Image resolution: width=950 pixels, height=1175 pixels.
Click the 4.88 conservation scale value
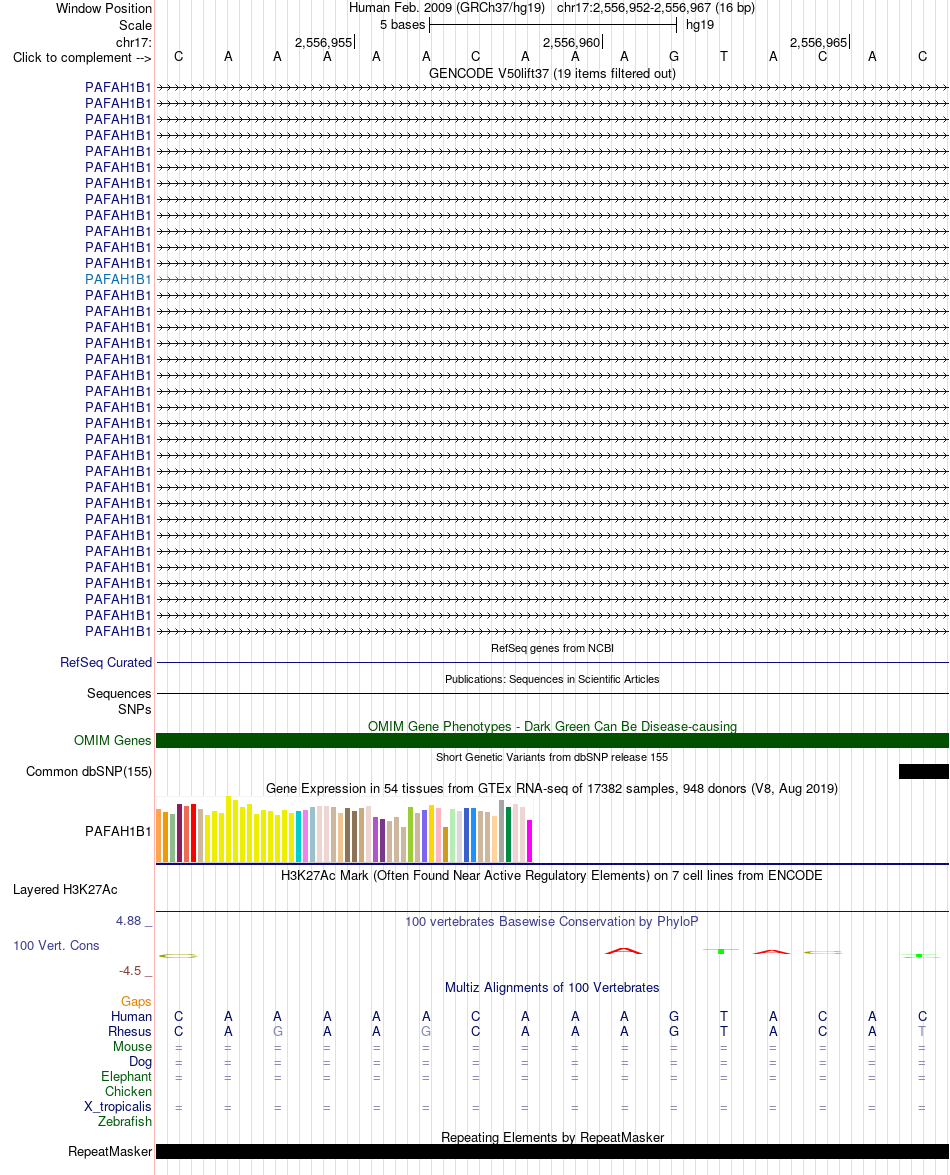(128, 921)
